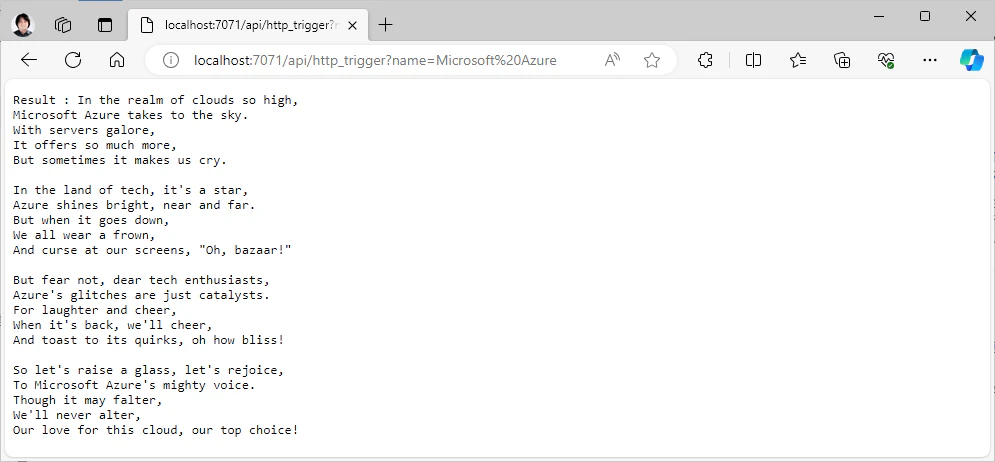Click the line "We all wear a frown,"

[x=84, y=235]
